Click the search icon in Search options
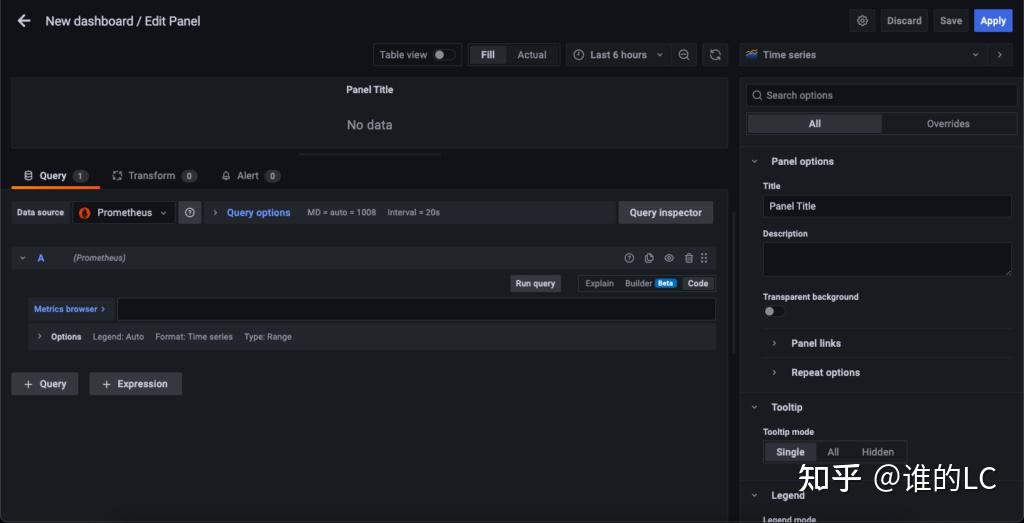Image resolution: width=1024 pixels, height=523 pixels. pyautogui.click(x=757, y=95)
